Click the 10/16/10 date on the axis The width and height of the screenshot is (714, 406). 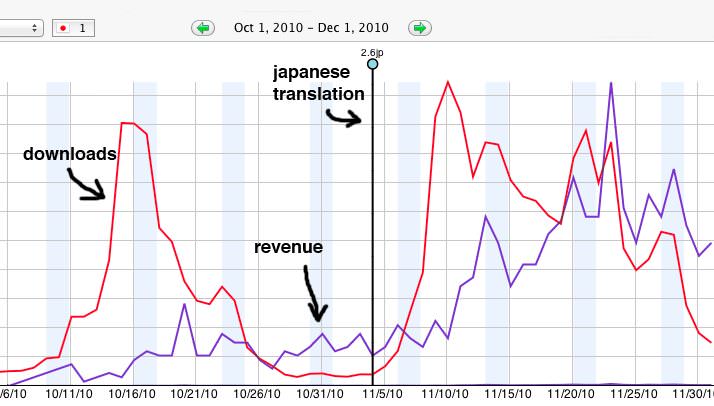pyautogui.click(x=132, y=395)
